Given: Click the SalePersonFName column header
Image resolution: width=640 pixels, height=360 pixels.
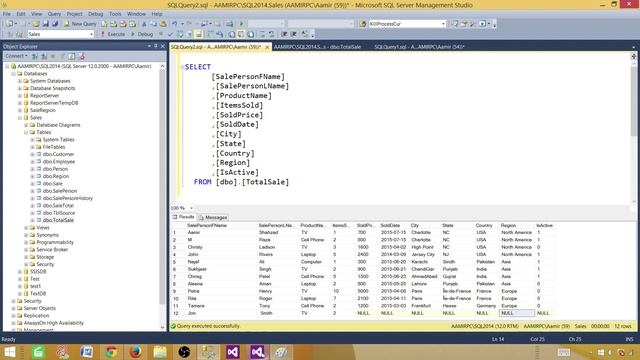Looking at the screenshot, I should 207,225.
